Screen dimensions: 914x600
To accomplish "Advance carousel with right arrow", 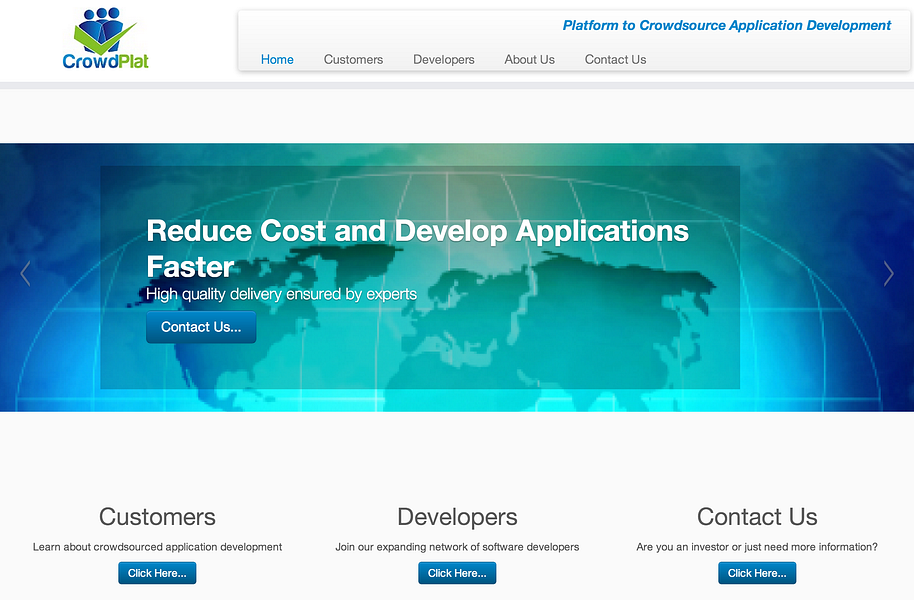I will click(x=888, y=273).
